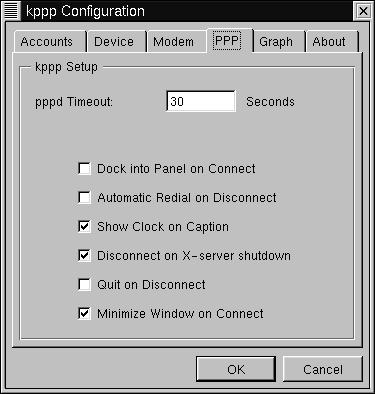Click the pppd Timeout input field

pyautogui.click(x=201, y=101)
